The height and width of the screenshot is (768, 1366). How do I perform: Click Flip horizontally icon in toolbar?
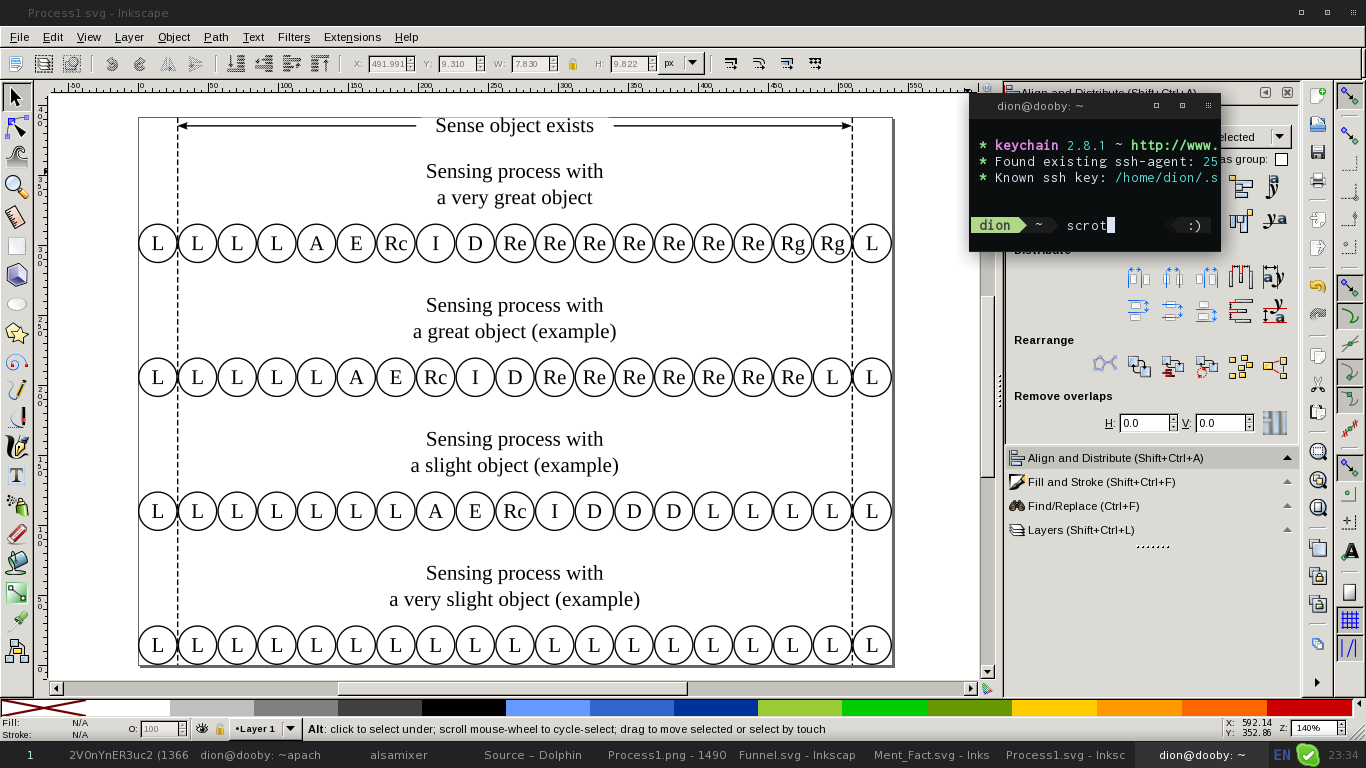(168, 63)
